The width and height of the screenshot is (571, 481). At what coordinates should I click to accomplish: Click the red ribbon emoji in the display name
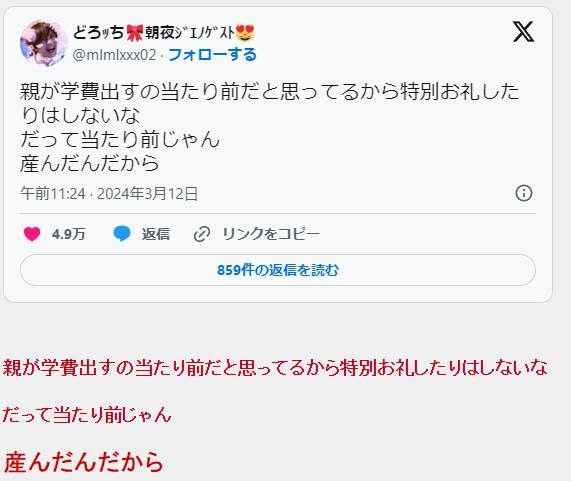pos(135,33)
